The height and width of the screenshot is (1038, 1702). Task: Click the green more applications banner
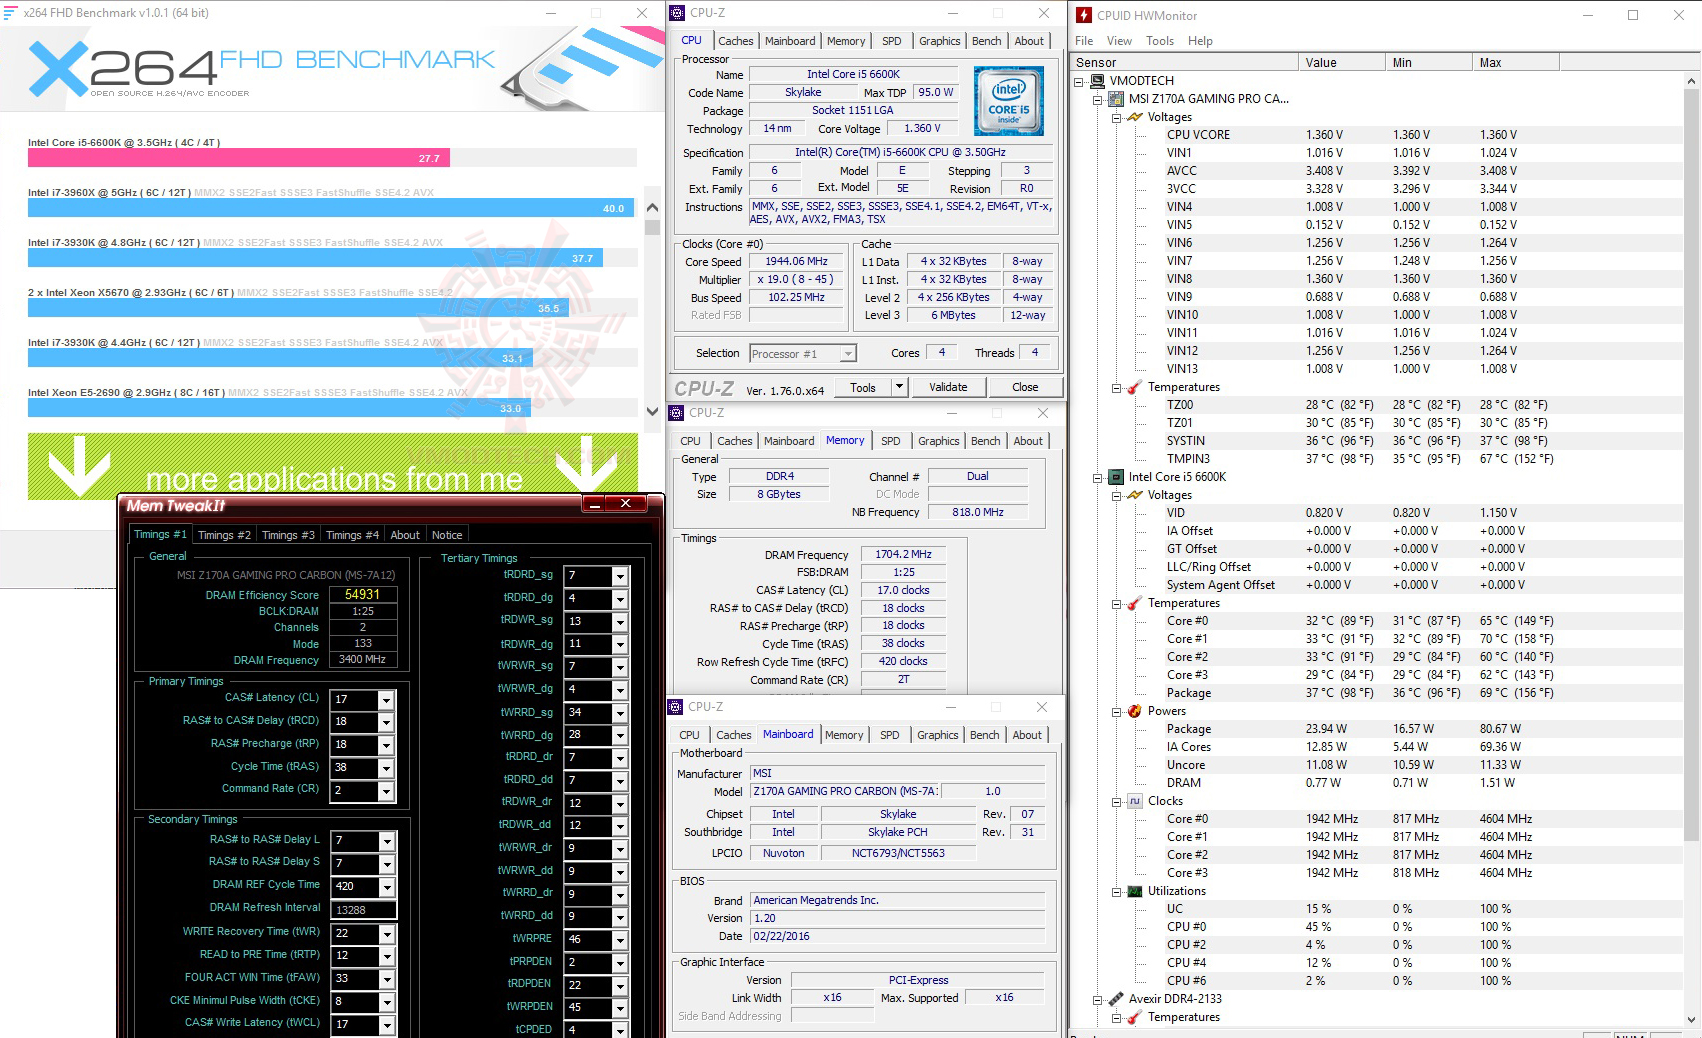333,466
